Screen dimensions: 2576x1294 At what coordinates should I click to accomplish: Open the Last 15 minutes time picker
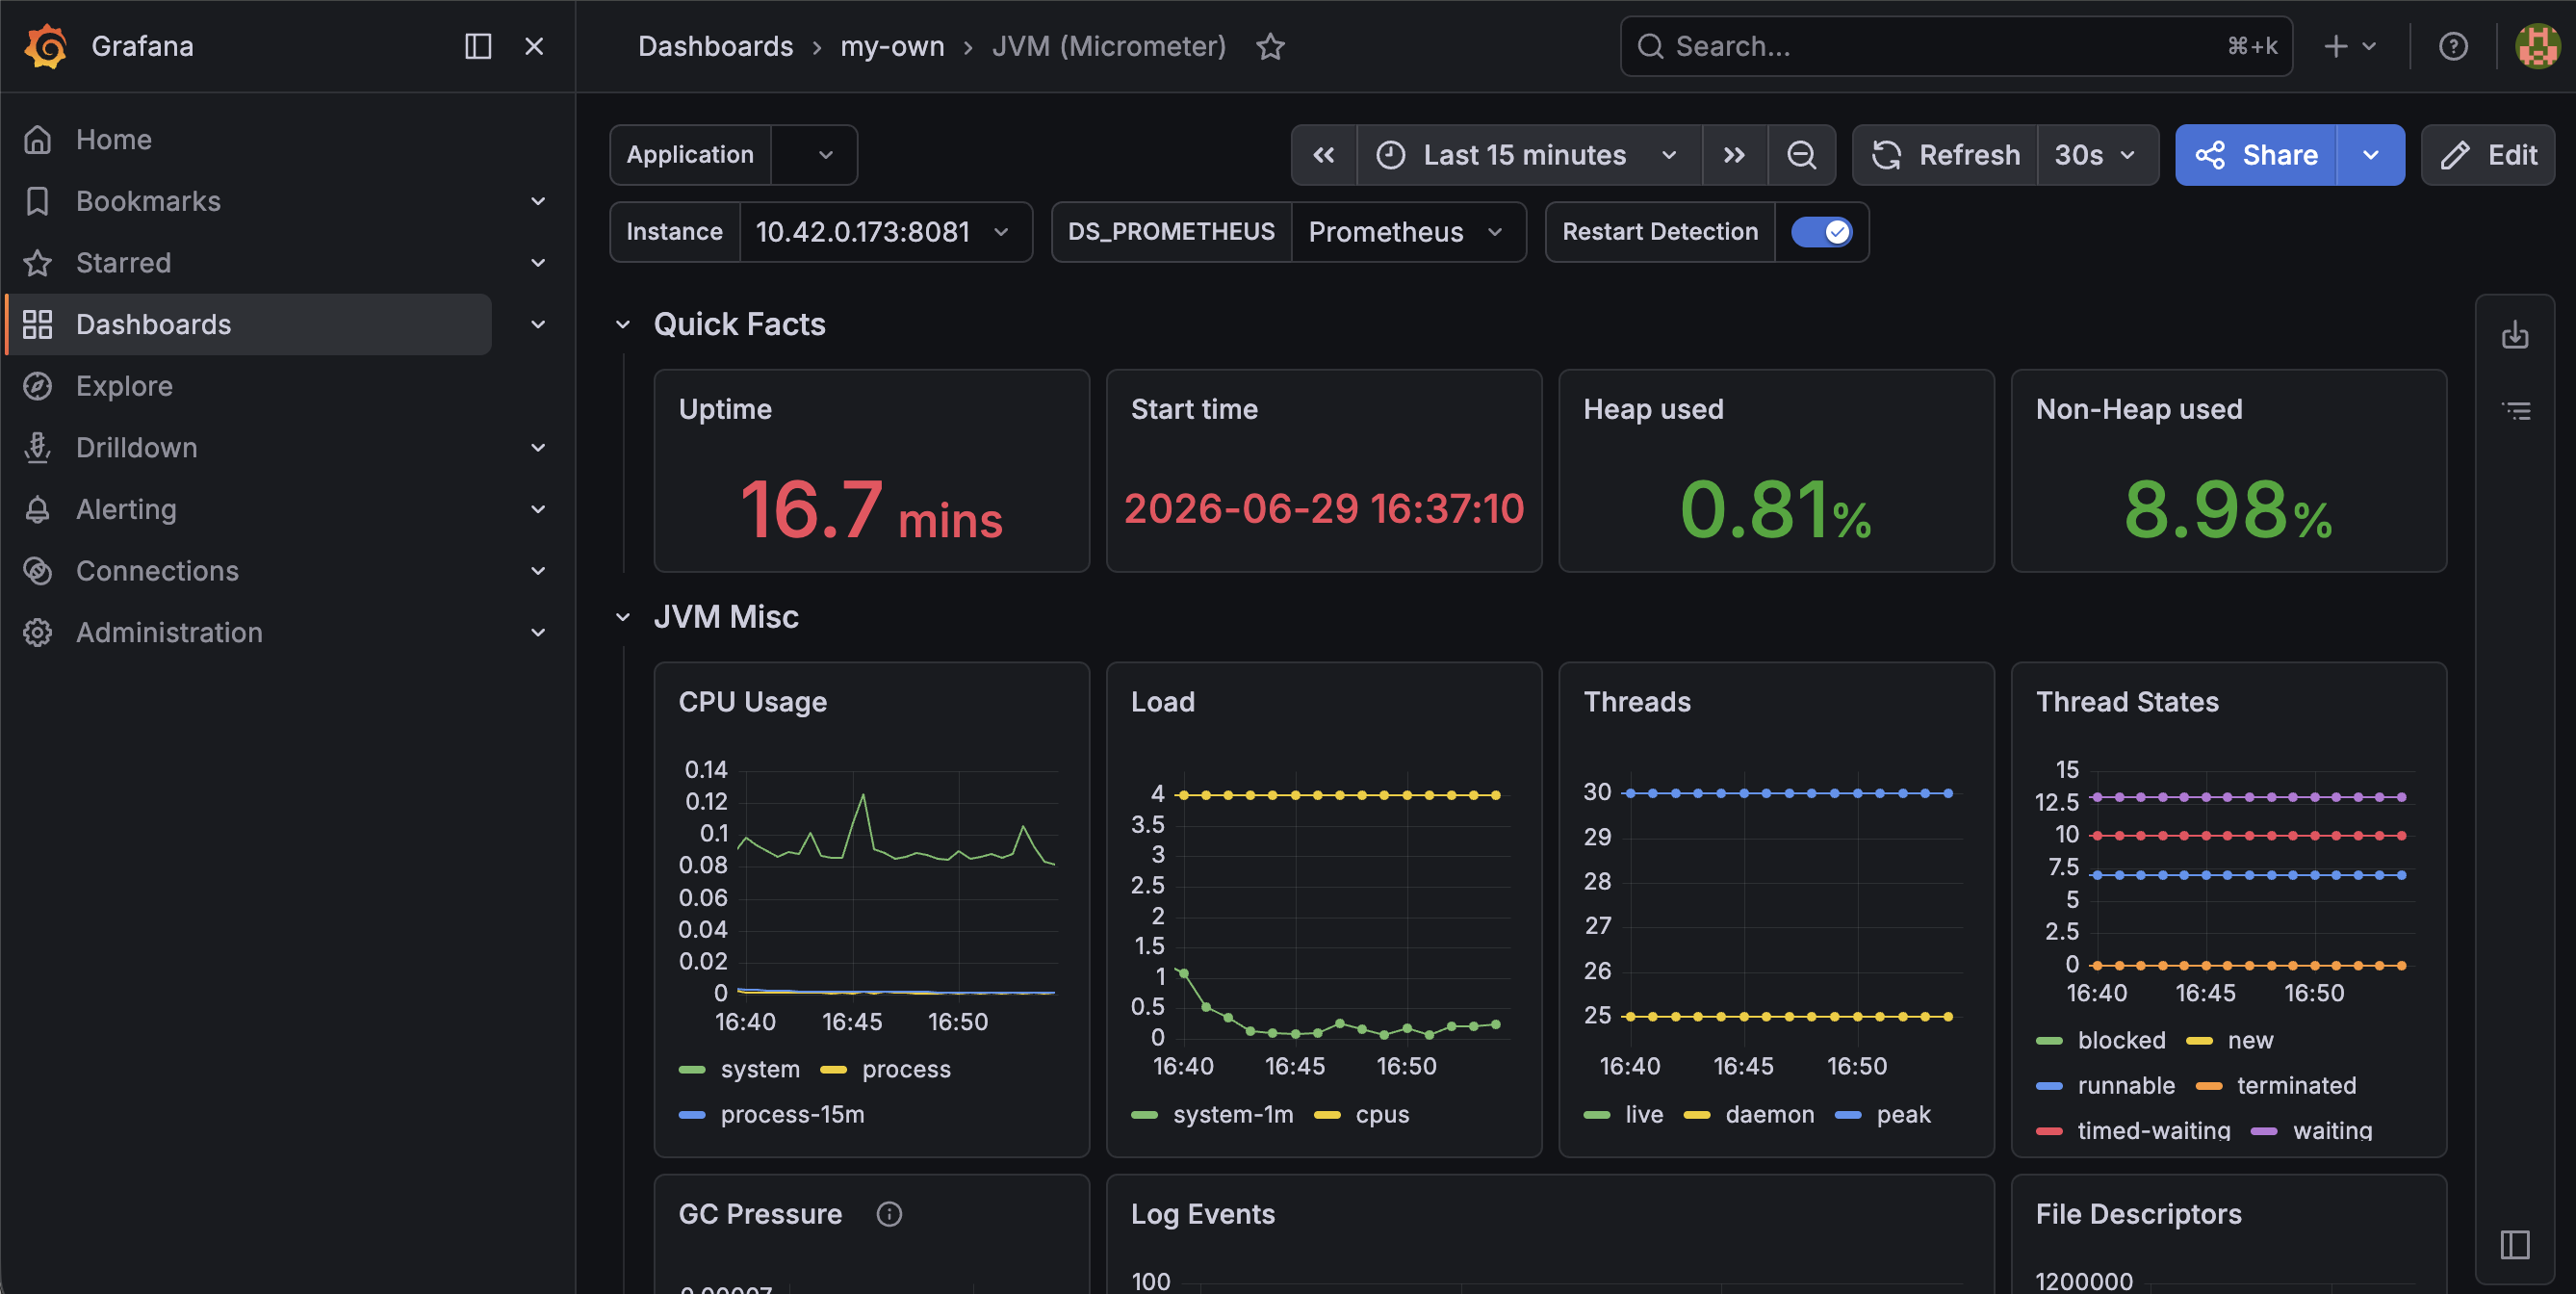tap(1528, 155)
